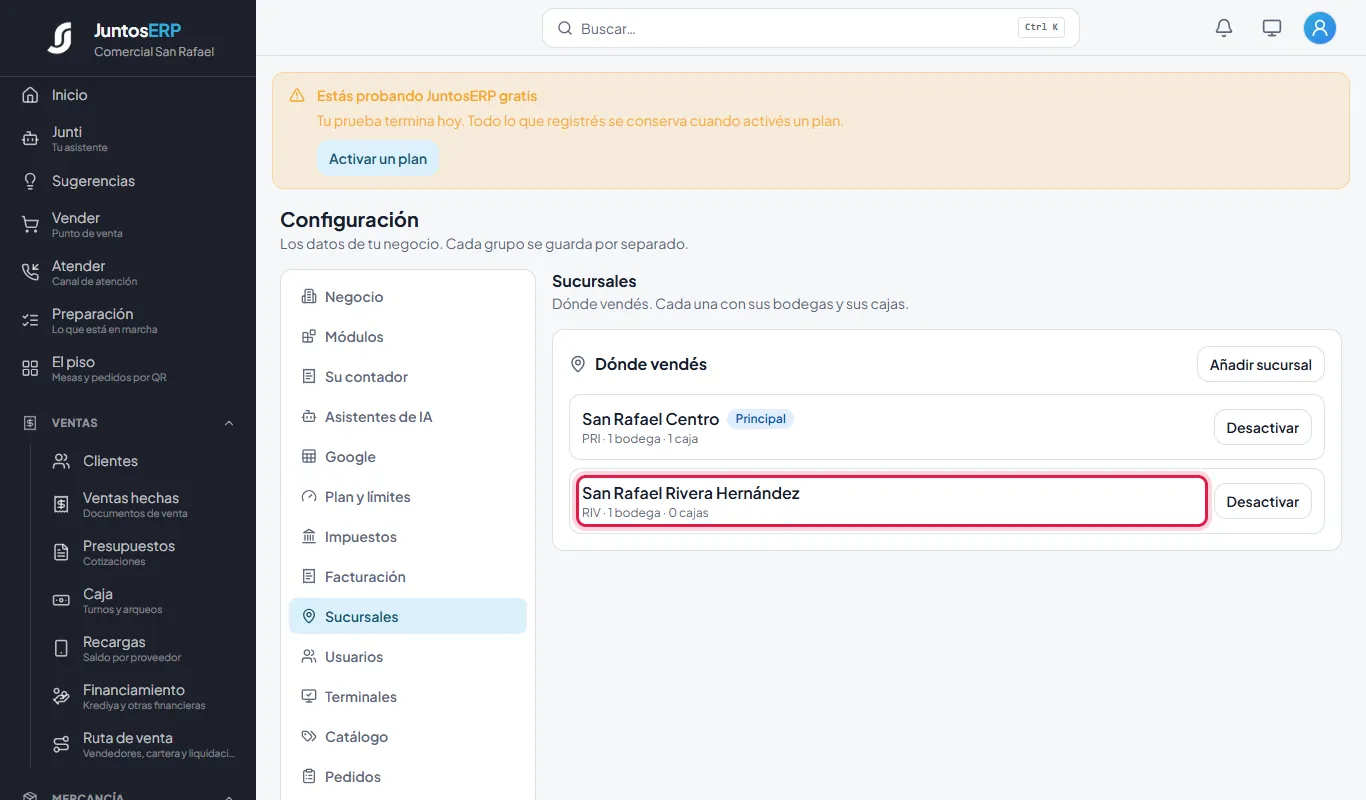Screen dimensions: 1366x800
Task: Open the Negocio settings tab
Action: [x=408, y=297]
